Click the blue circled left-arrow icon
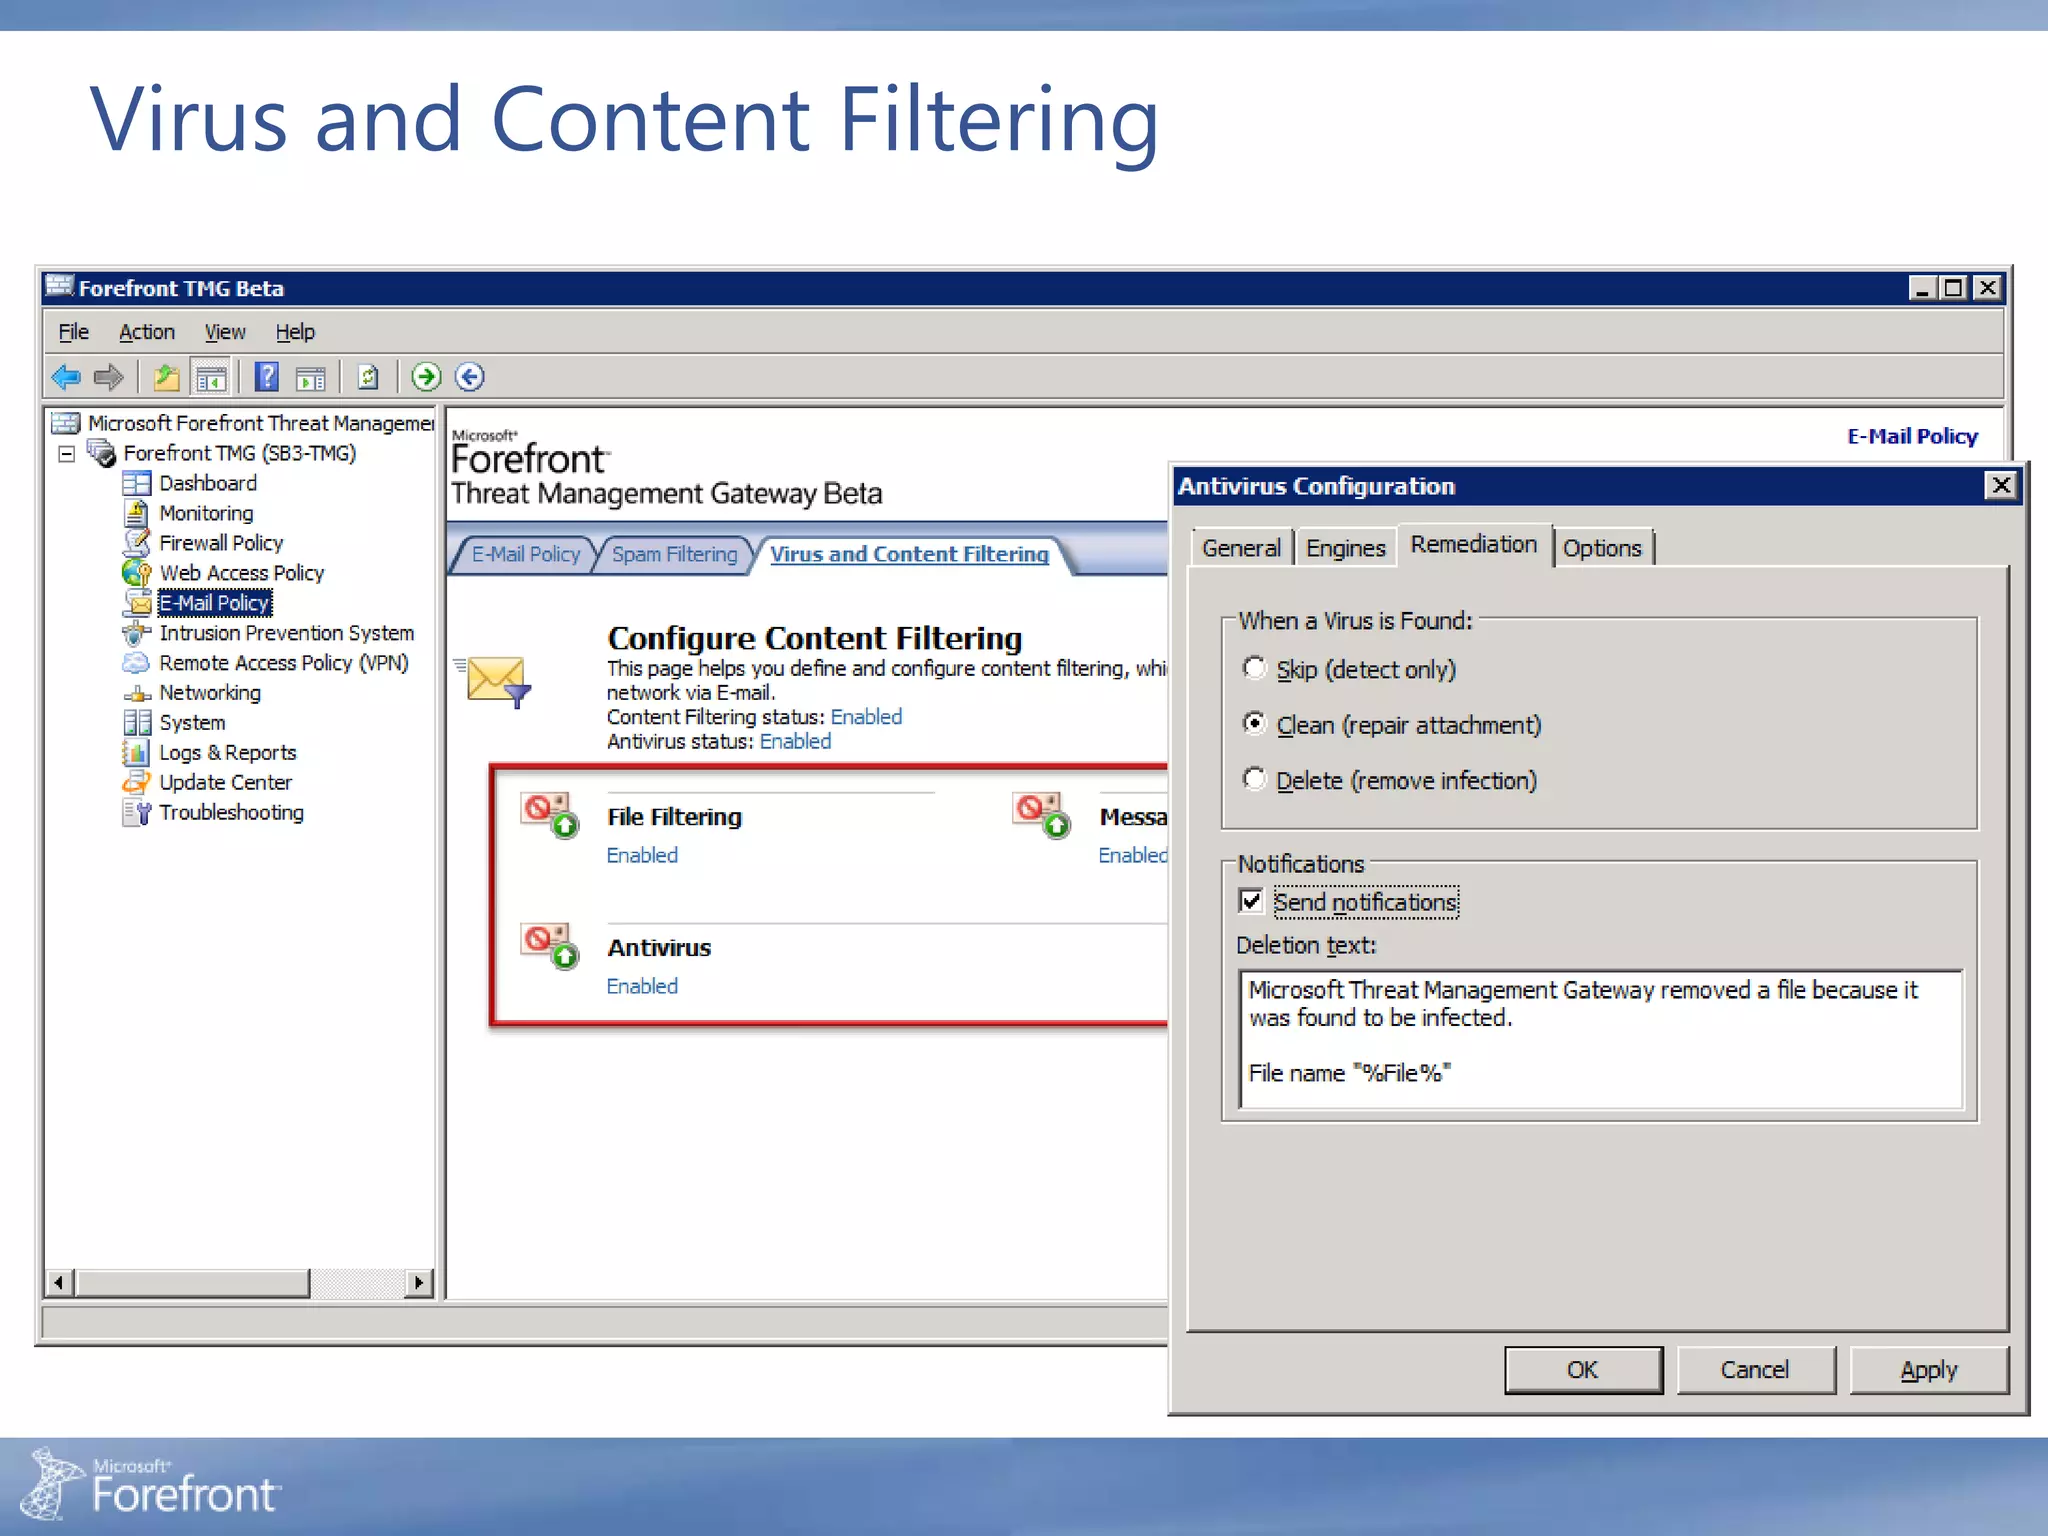The width and height of the screenshot is (2048, 1536). [470, 377]
